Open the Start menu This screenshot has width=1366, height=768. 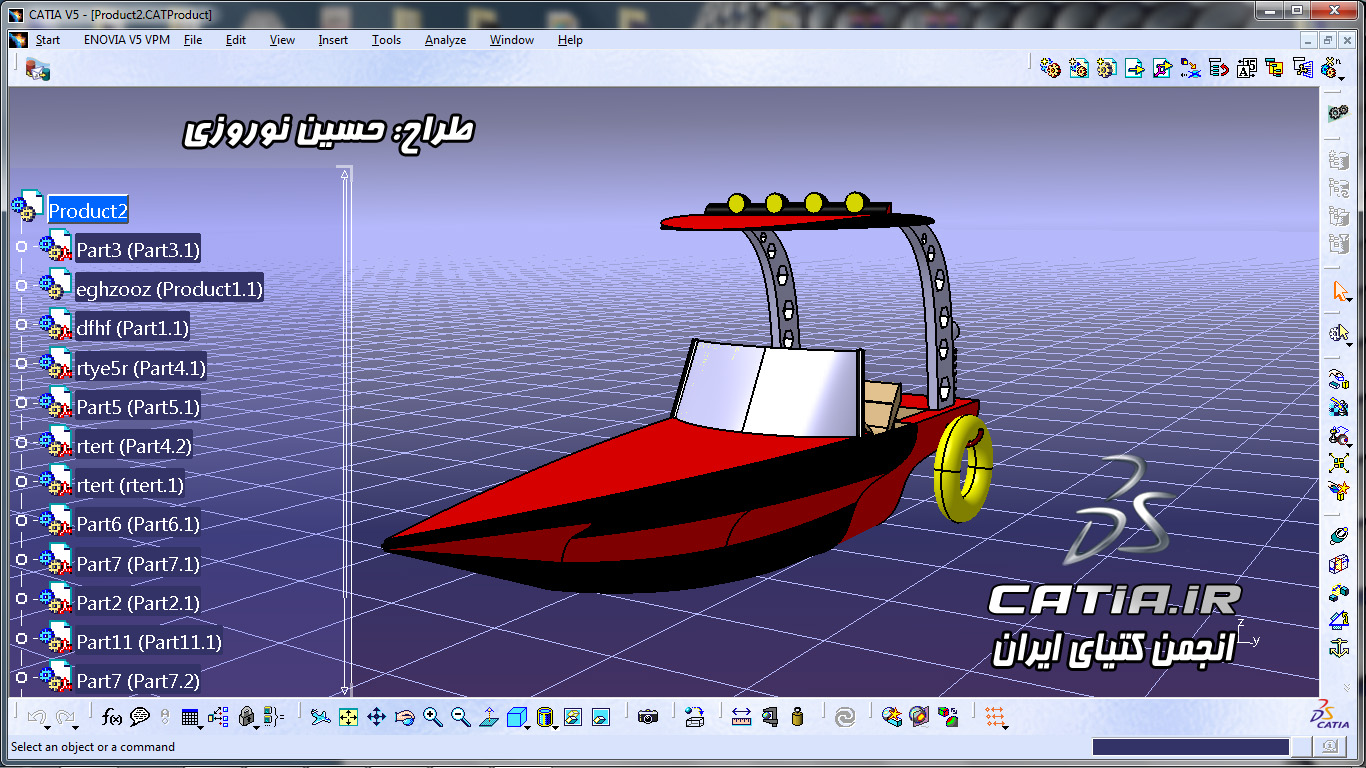click(x=48, y=40)
